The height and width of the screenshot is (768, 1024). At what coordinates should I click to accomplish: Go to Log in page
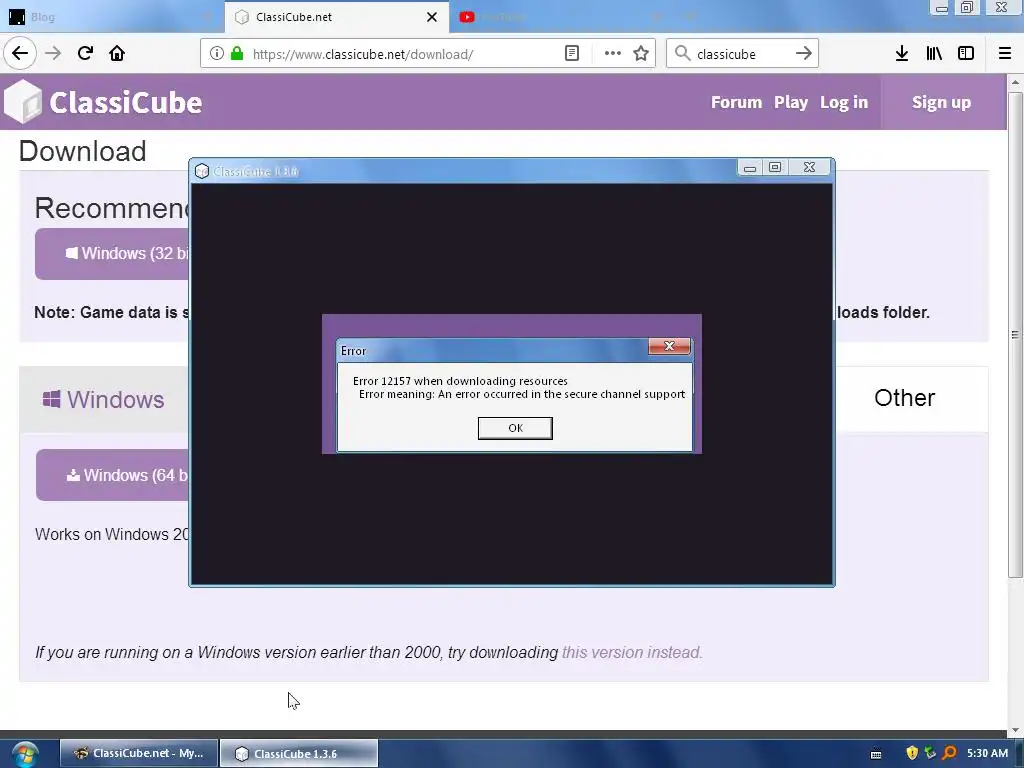tap(844, 103)
